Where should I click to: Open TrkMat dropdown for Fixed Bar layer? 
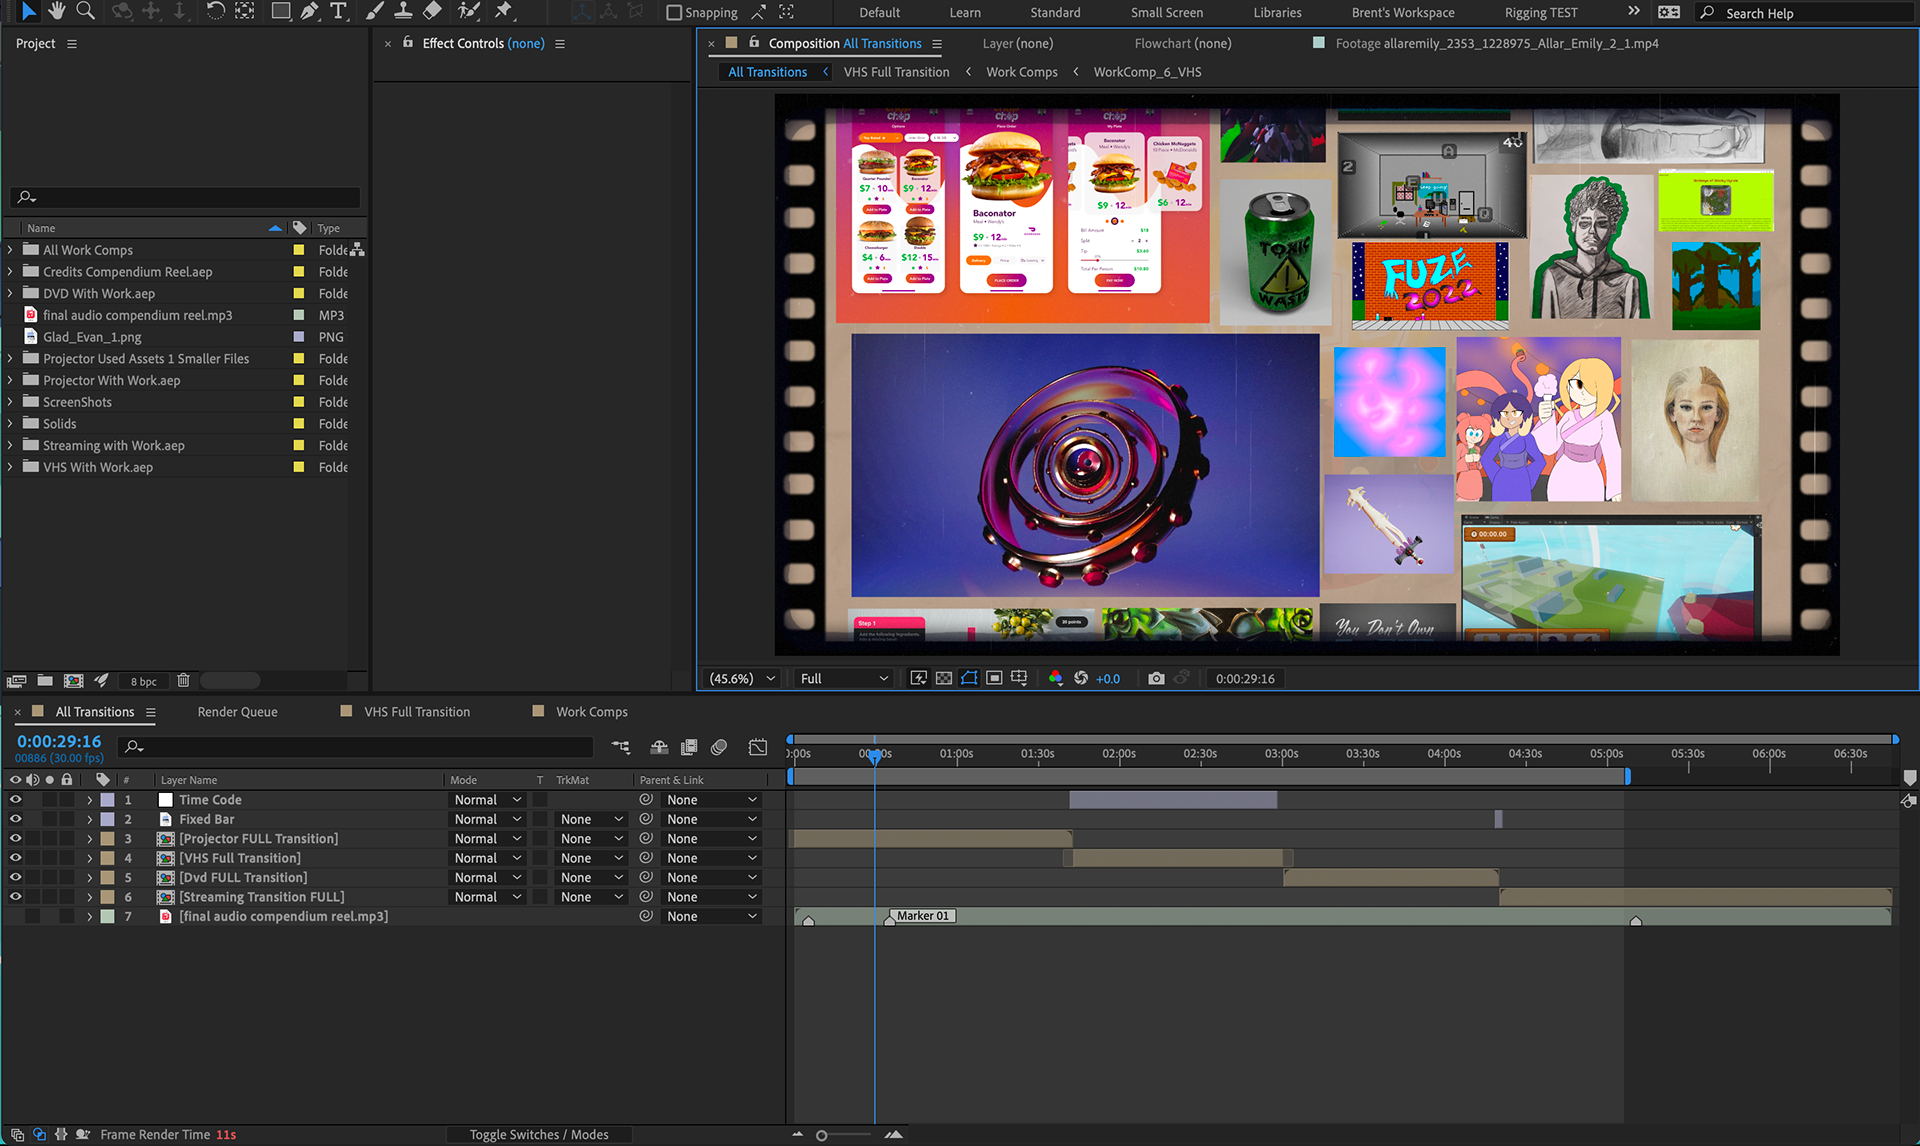point(591,819)
